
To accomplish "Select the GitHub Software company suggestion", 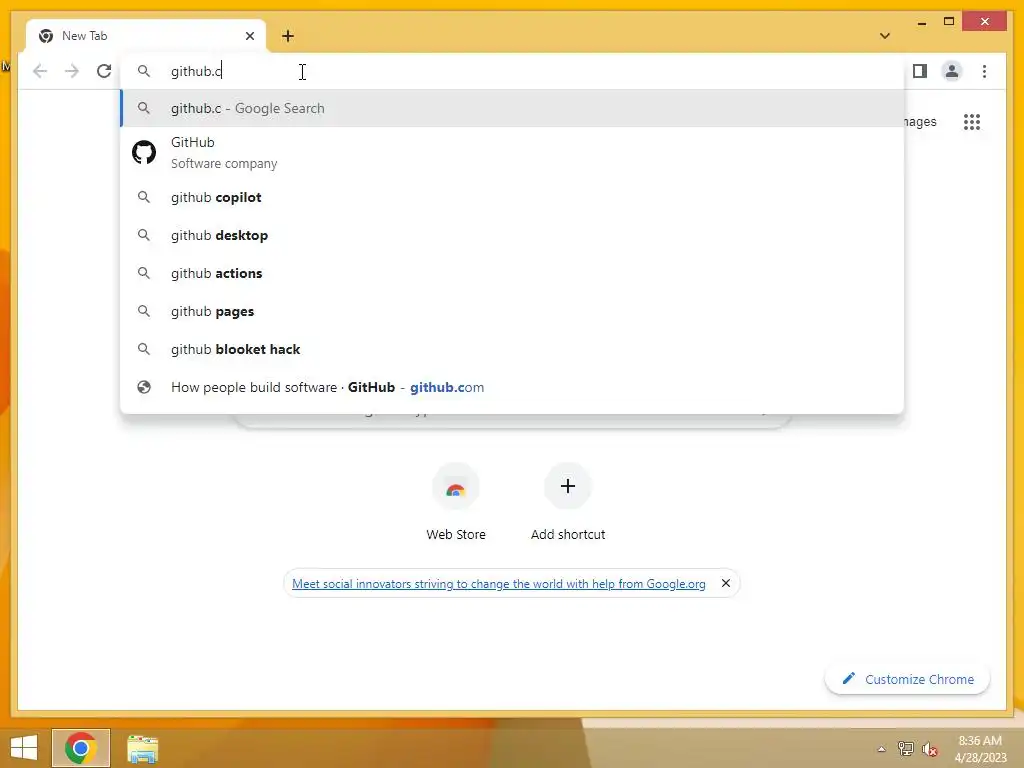I will click(x=512, y=152).
